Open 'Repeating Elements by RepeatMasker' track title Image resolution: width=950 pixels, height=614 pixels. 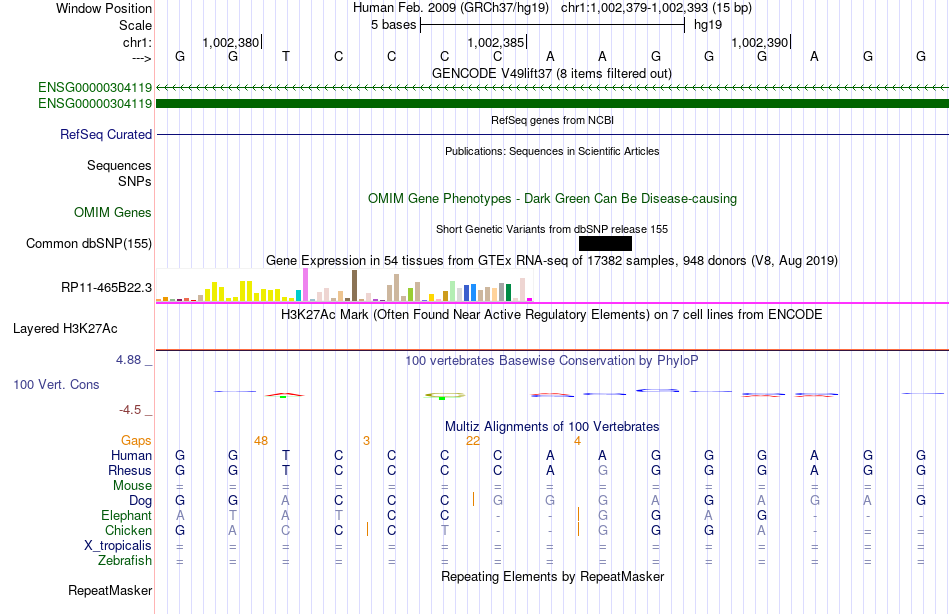click(x=552, y=576)
